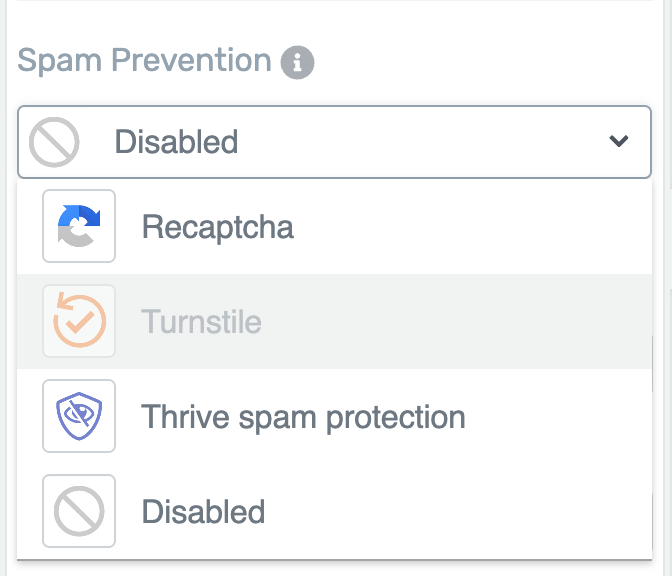The image size is (672, 576).
Task: Select the Recaptcha option label
Action: tap(217, 227)
